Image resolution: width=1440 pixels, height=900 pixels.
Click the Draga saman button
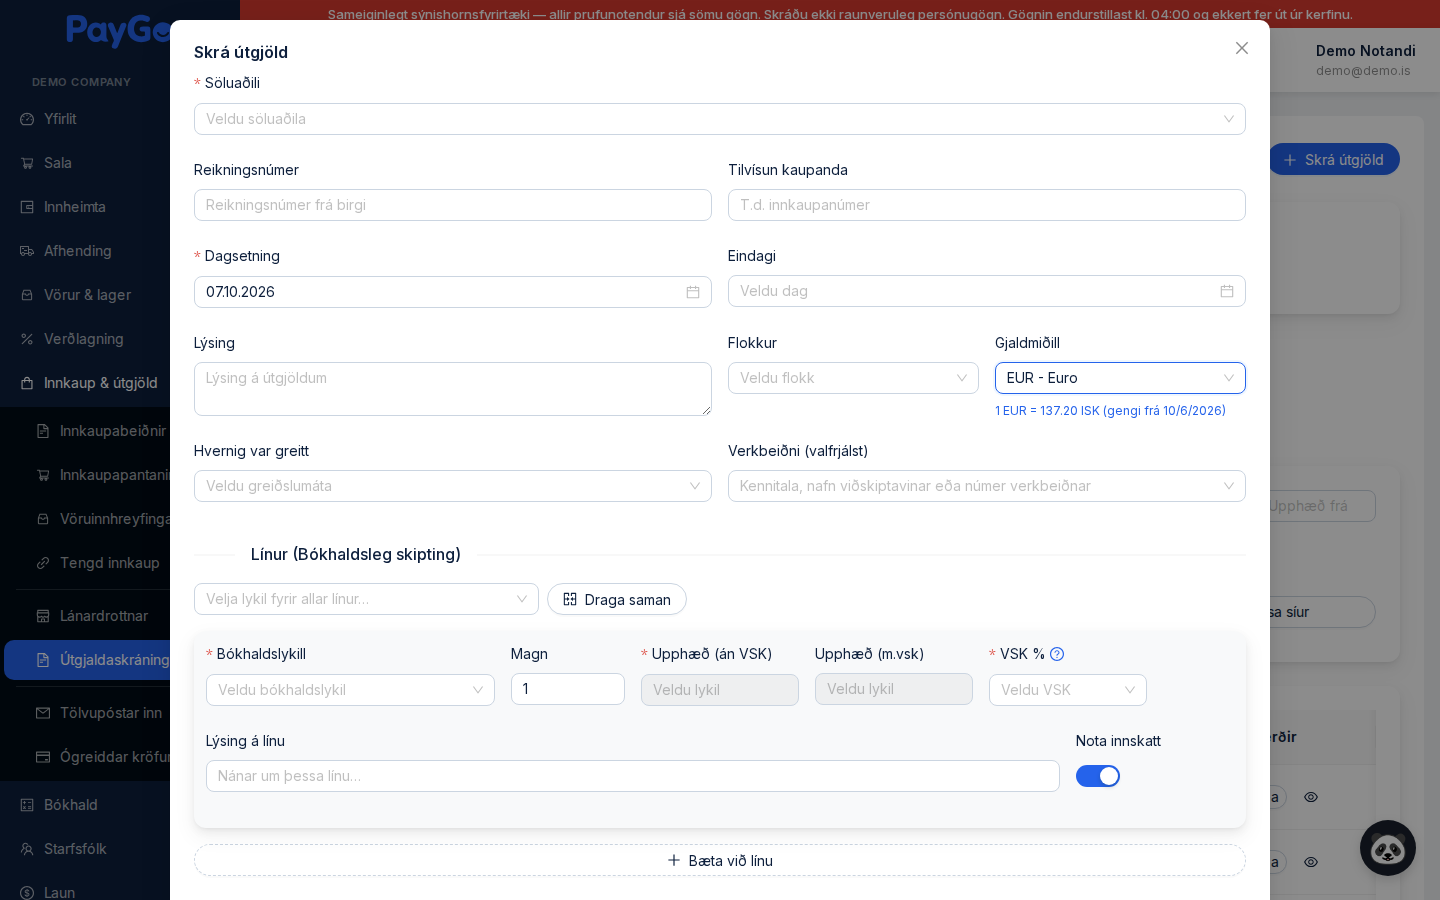pyautogui.click(x=617, y=599)
